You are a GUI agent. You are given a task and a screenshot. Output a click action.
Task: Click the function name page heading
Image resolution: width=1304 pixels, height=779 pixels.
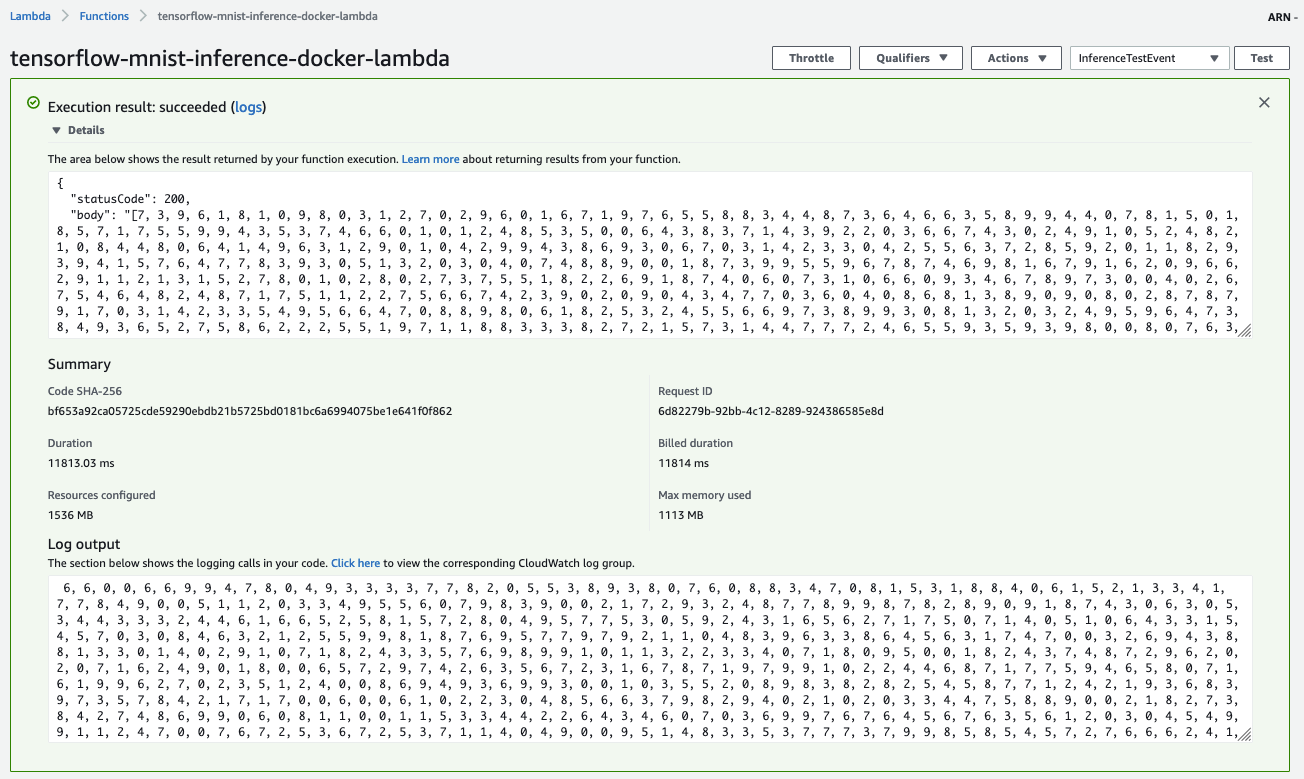click(x=230, y=58)
